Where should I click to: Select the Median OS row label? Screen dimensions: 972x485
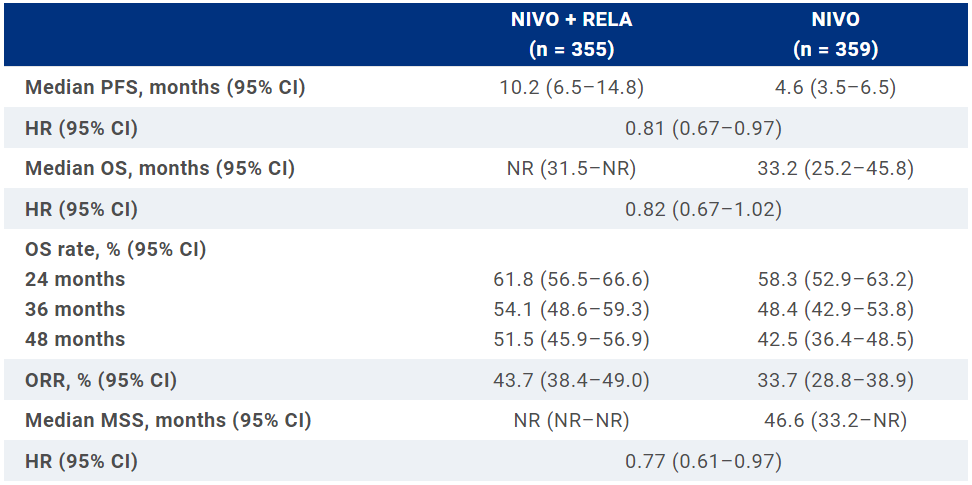tap(160, 169)
